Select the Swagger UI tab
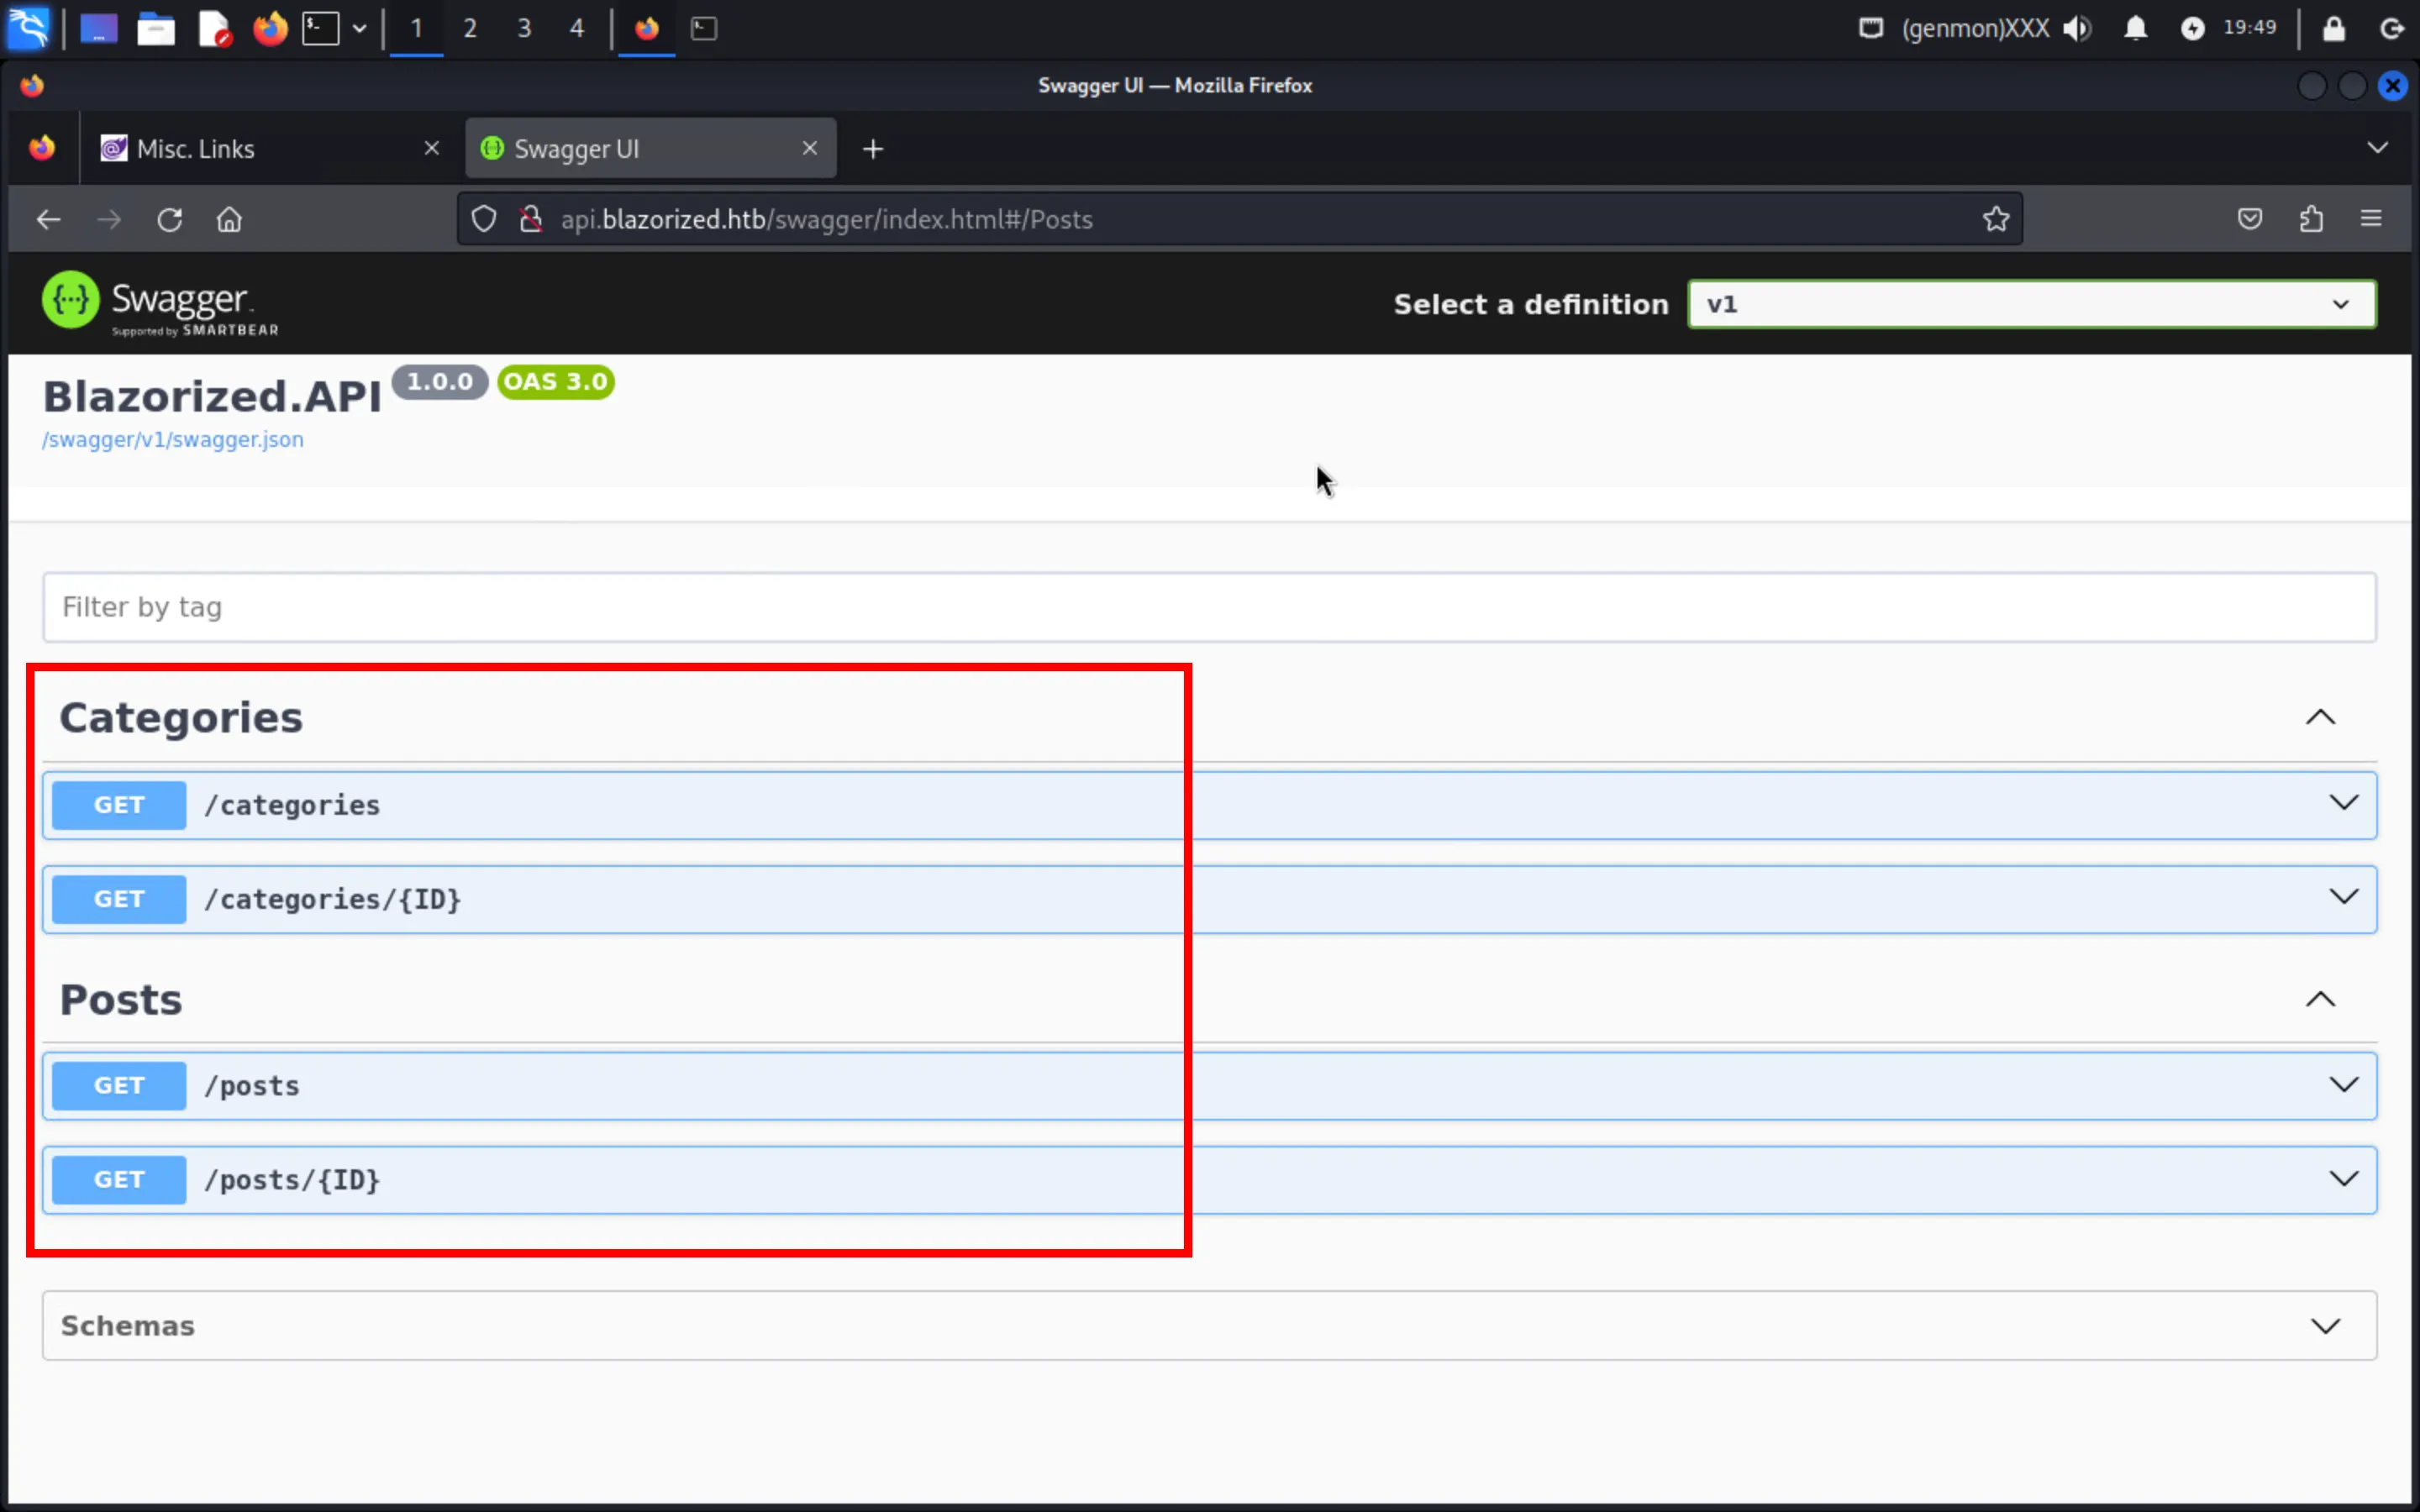The image size is (2420, 1512). click(x=650, y=149)
